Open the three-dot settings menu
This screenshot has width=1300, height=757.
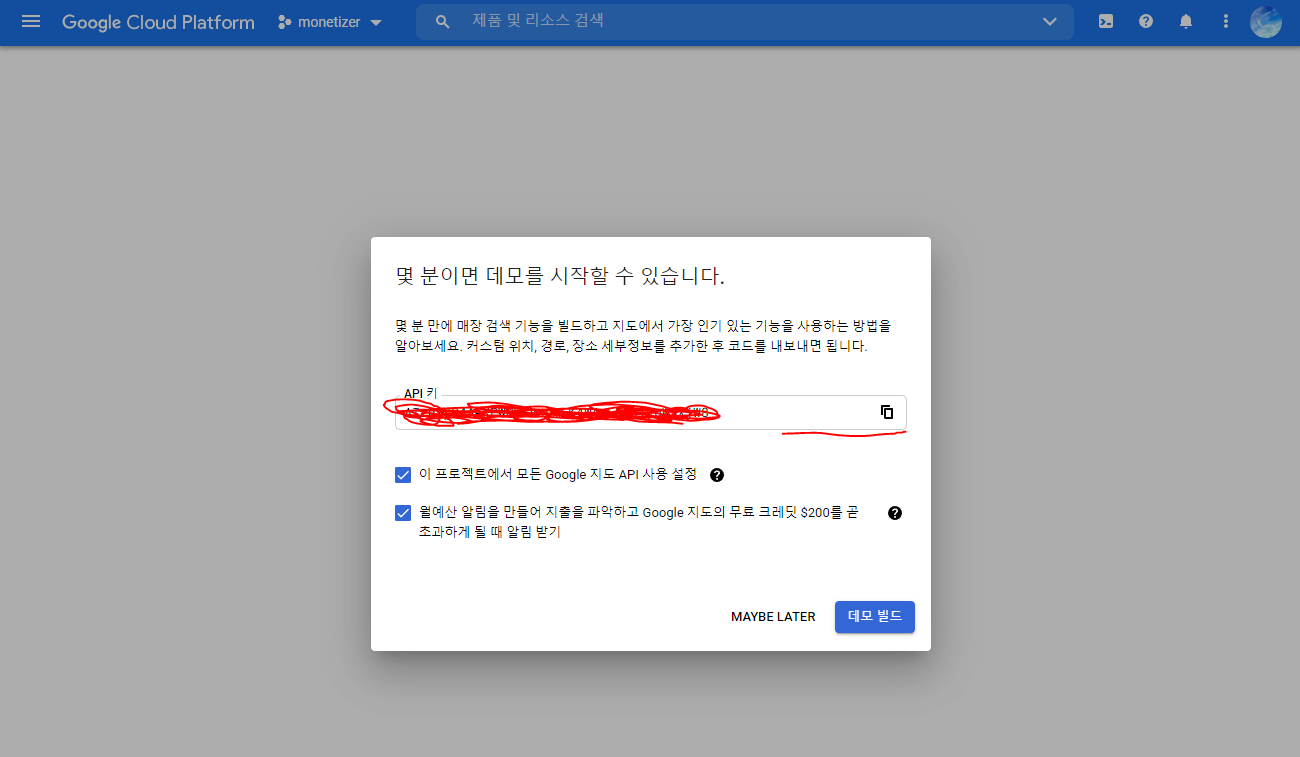[1226, 21]
